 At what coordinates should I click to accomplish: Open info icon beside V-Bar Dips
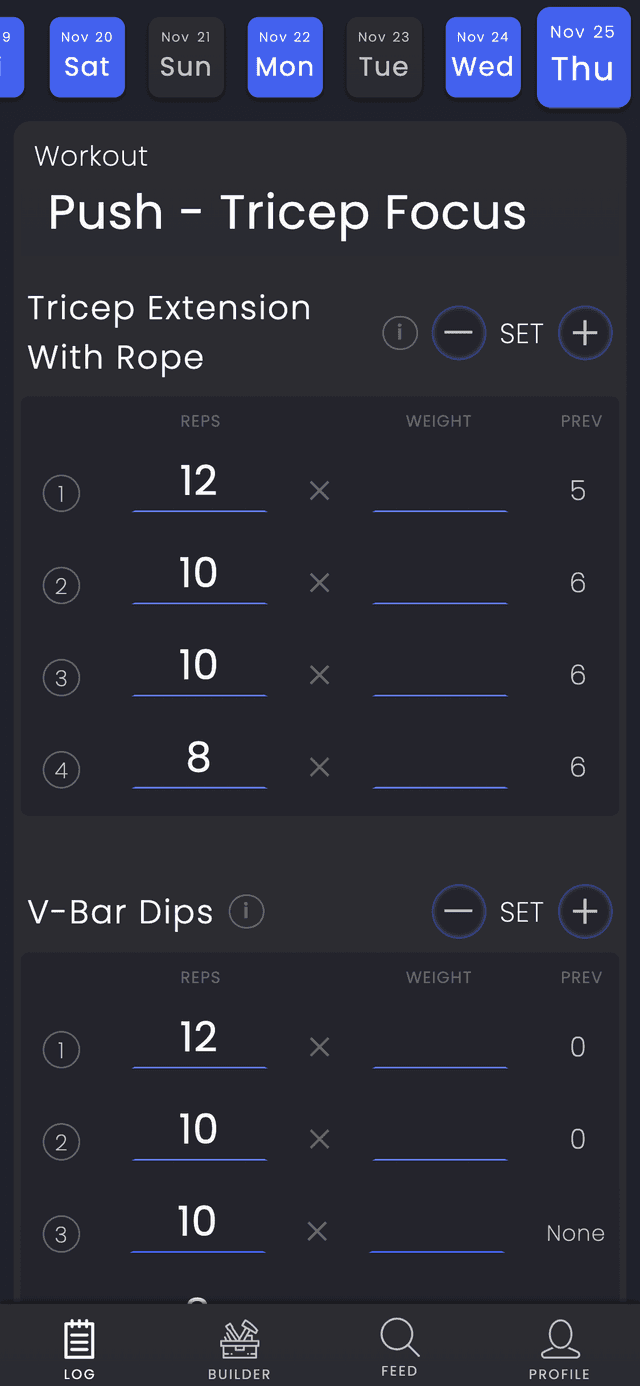click(x=246, y=911)
